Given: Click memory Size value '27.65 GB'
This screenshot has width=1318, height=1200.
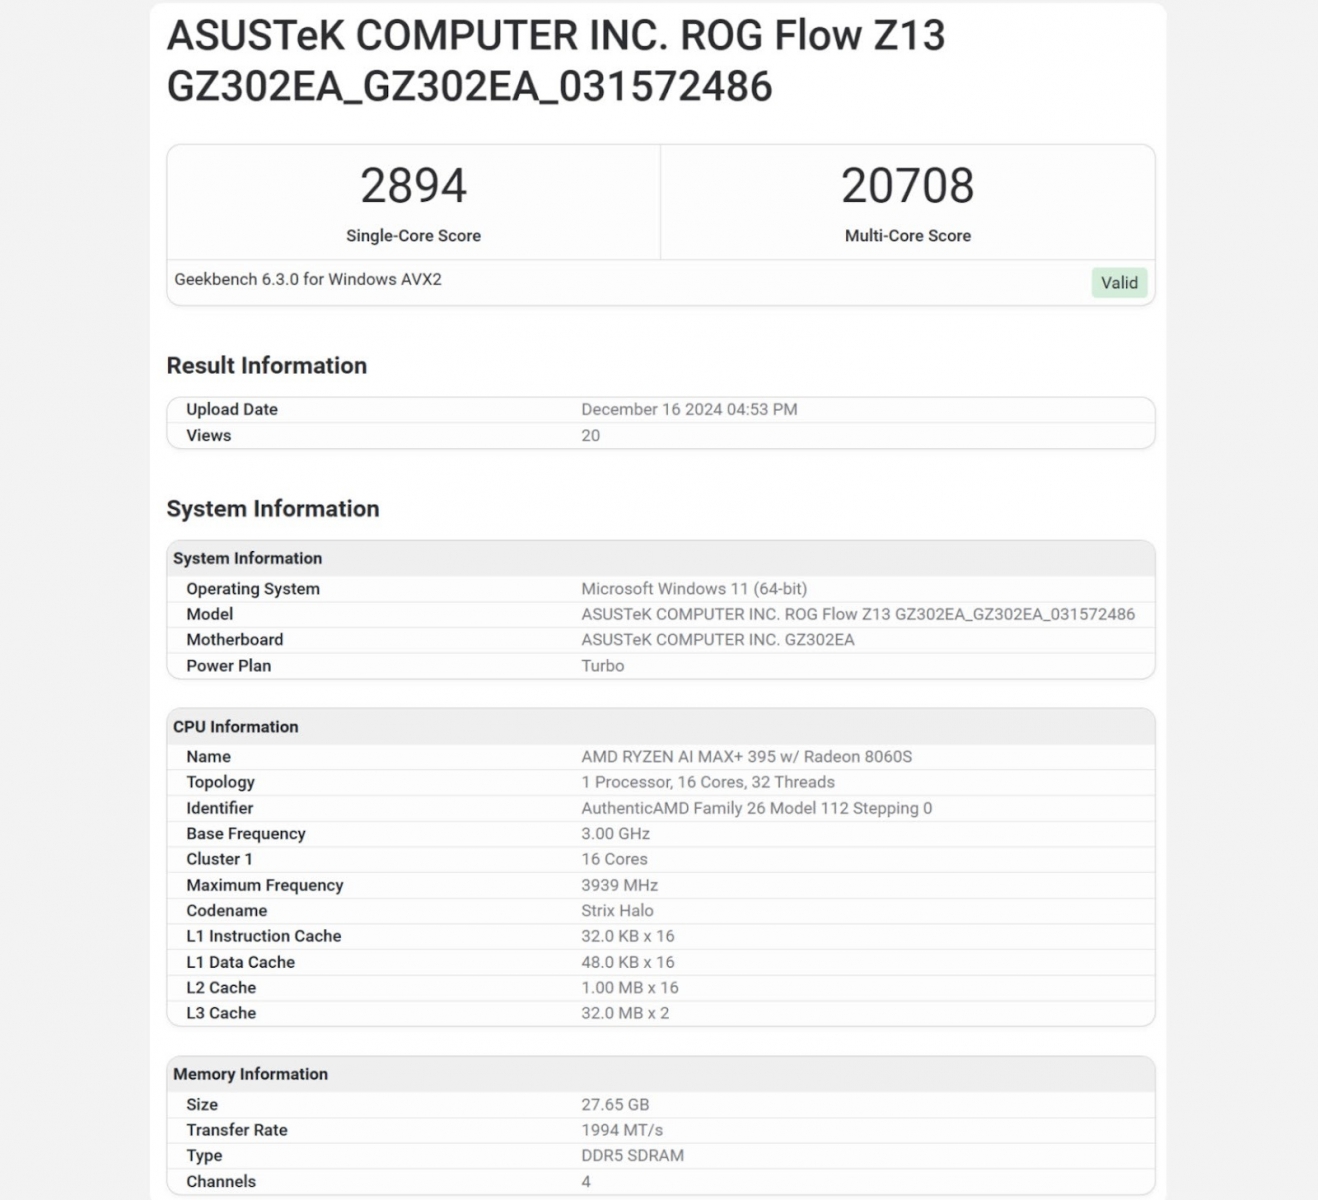Looking at the screenshot, I should click(615, 1105).
